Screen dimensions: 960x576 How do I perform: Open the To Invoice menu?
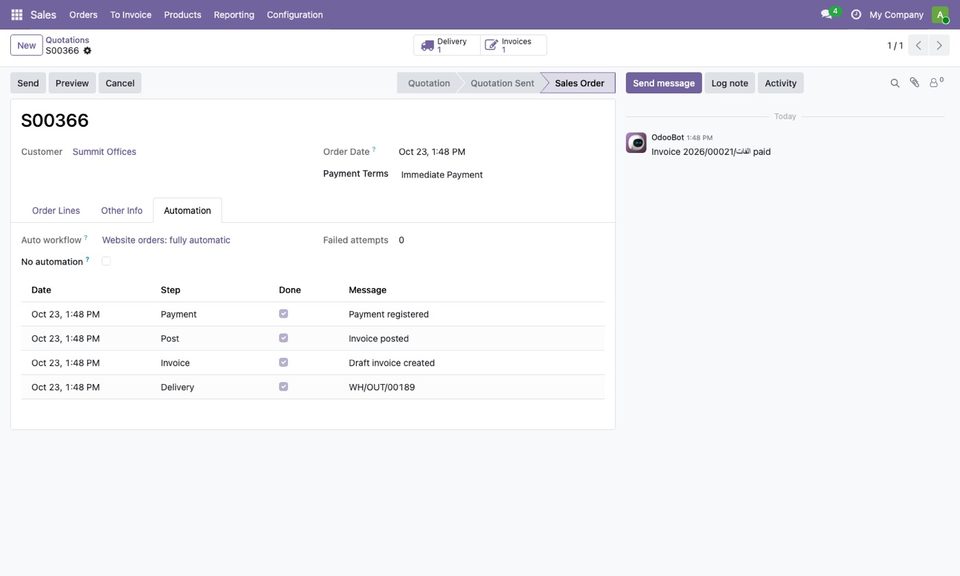coord(130,15)
